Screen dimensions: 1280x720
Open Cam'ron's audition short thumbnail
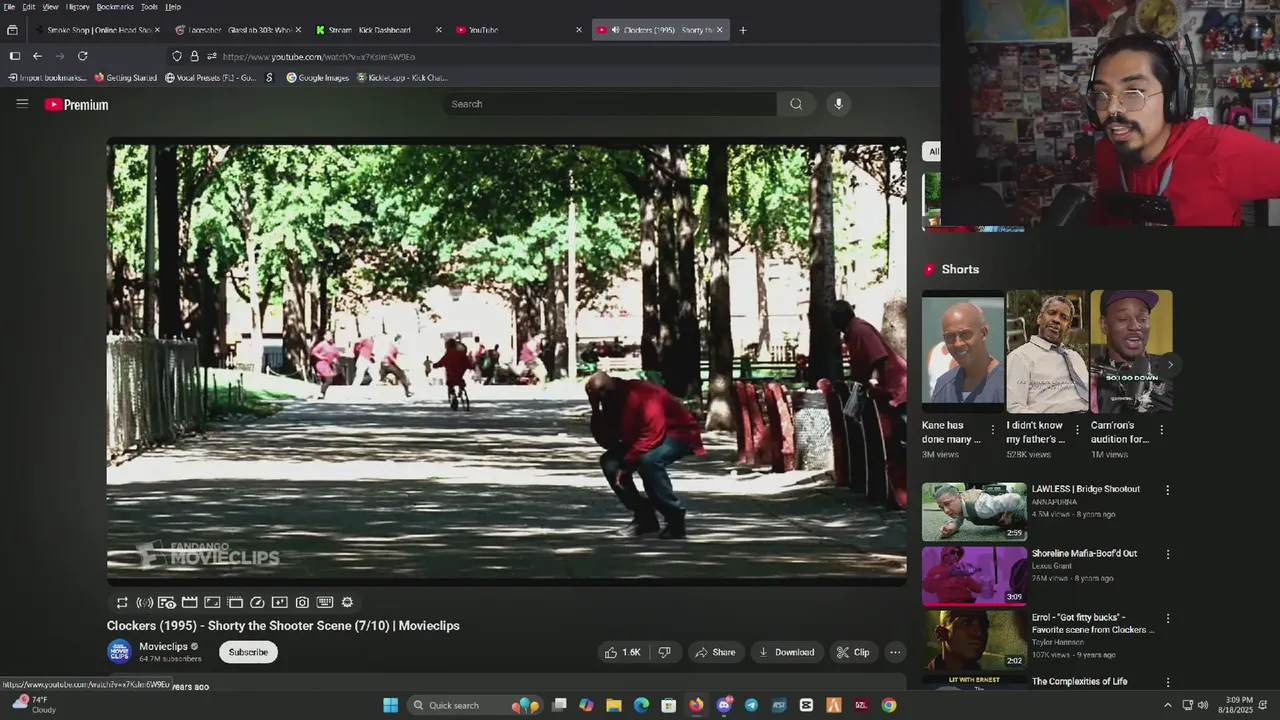click(x=1131, y=351)
